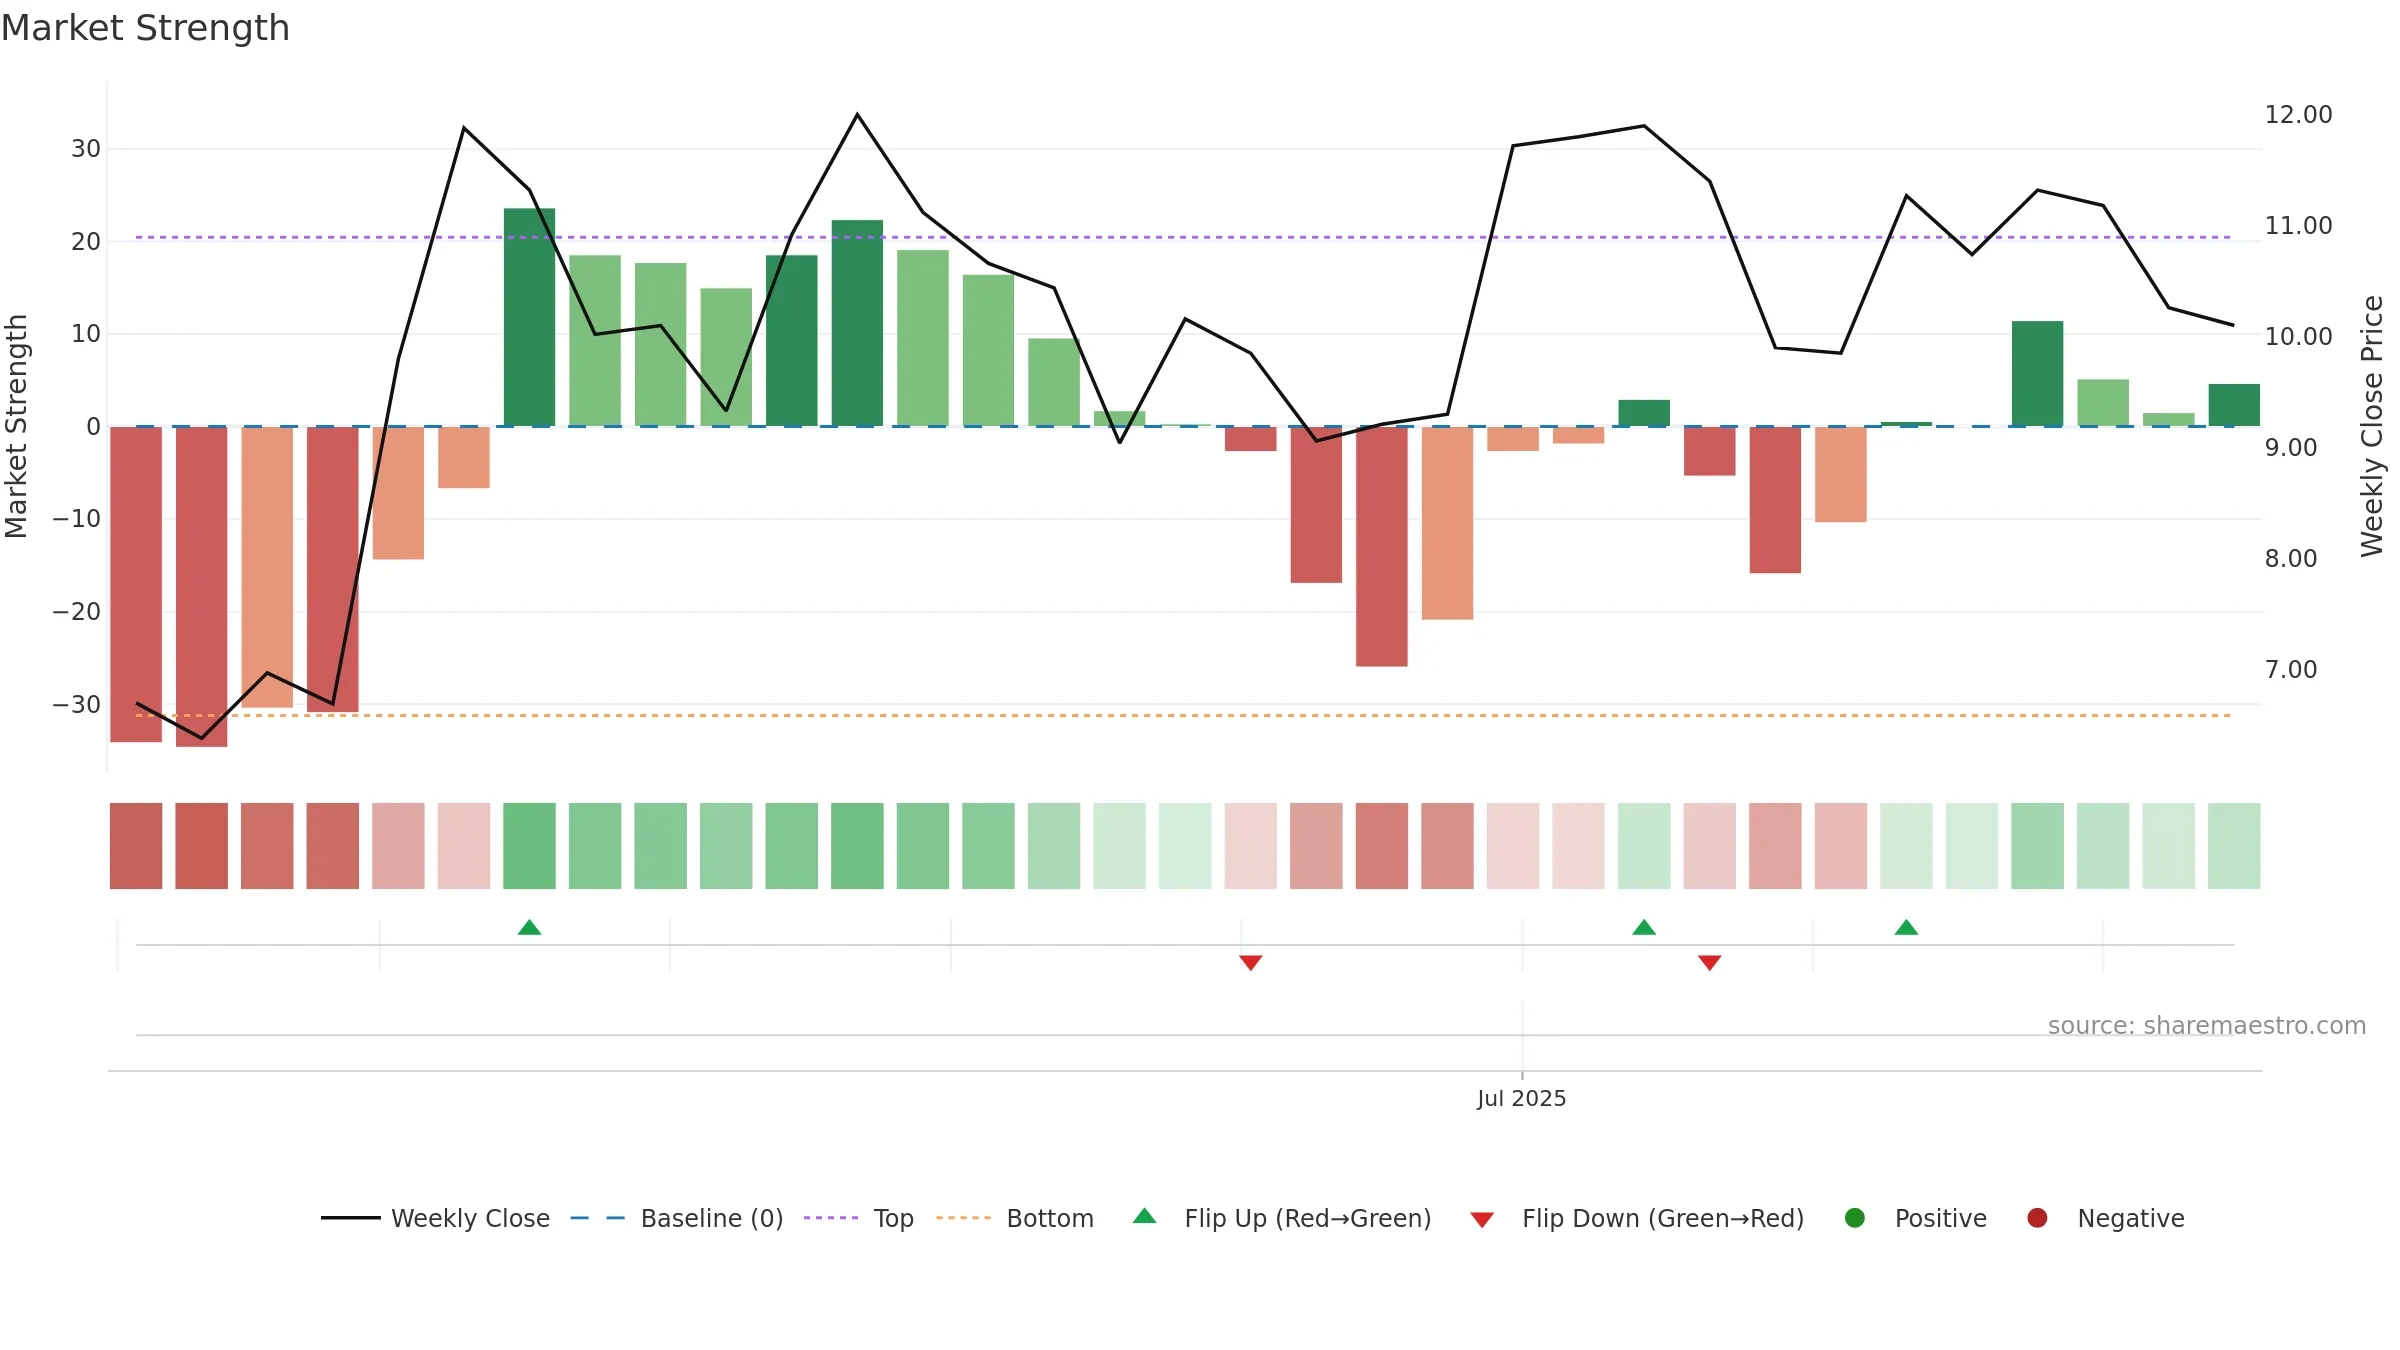
Task: Toggle the Flip Up (Red→Green) legend entry
Action: tap(1282, 1218)
